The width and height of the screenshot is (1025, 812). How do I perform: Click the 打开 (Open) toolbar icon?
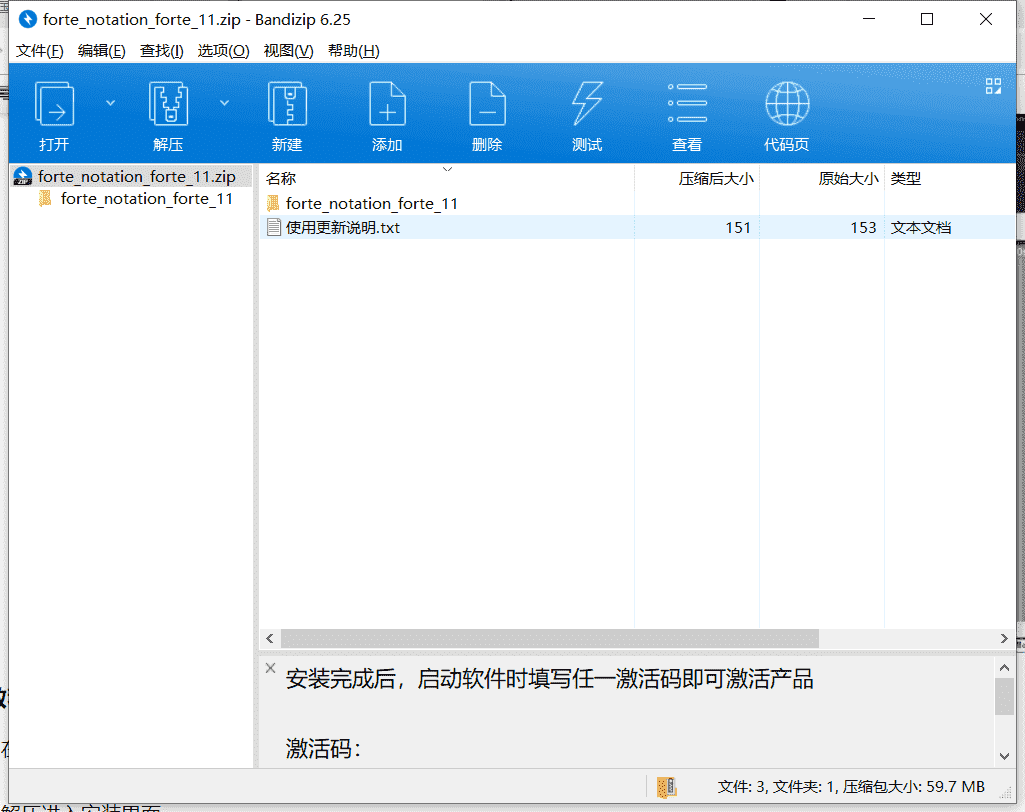(x=54, y=104)
